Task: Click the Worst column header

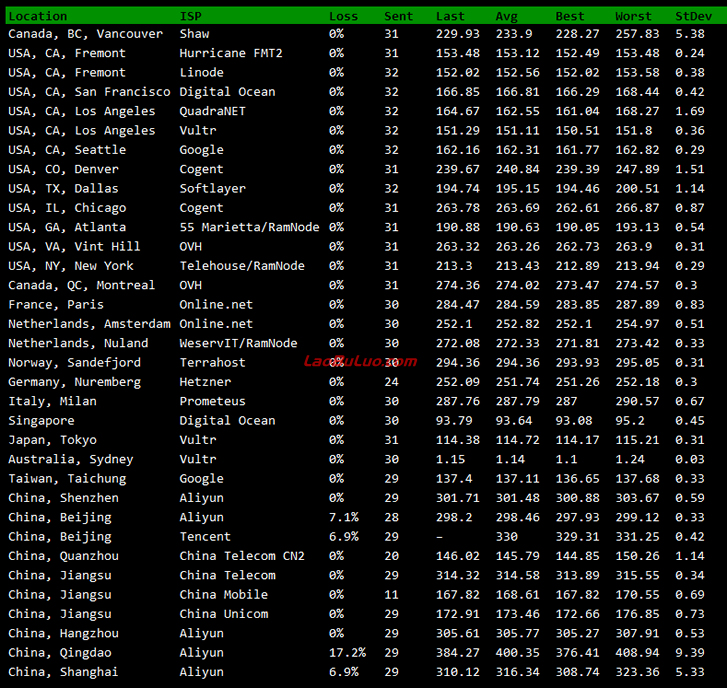Action: pyautogui.click(x=633, y=16)
